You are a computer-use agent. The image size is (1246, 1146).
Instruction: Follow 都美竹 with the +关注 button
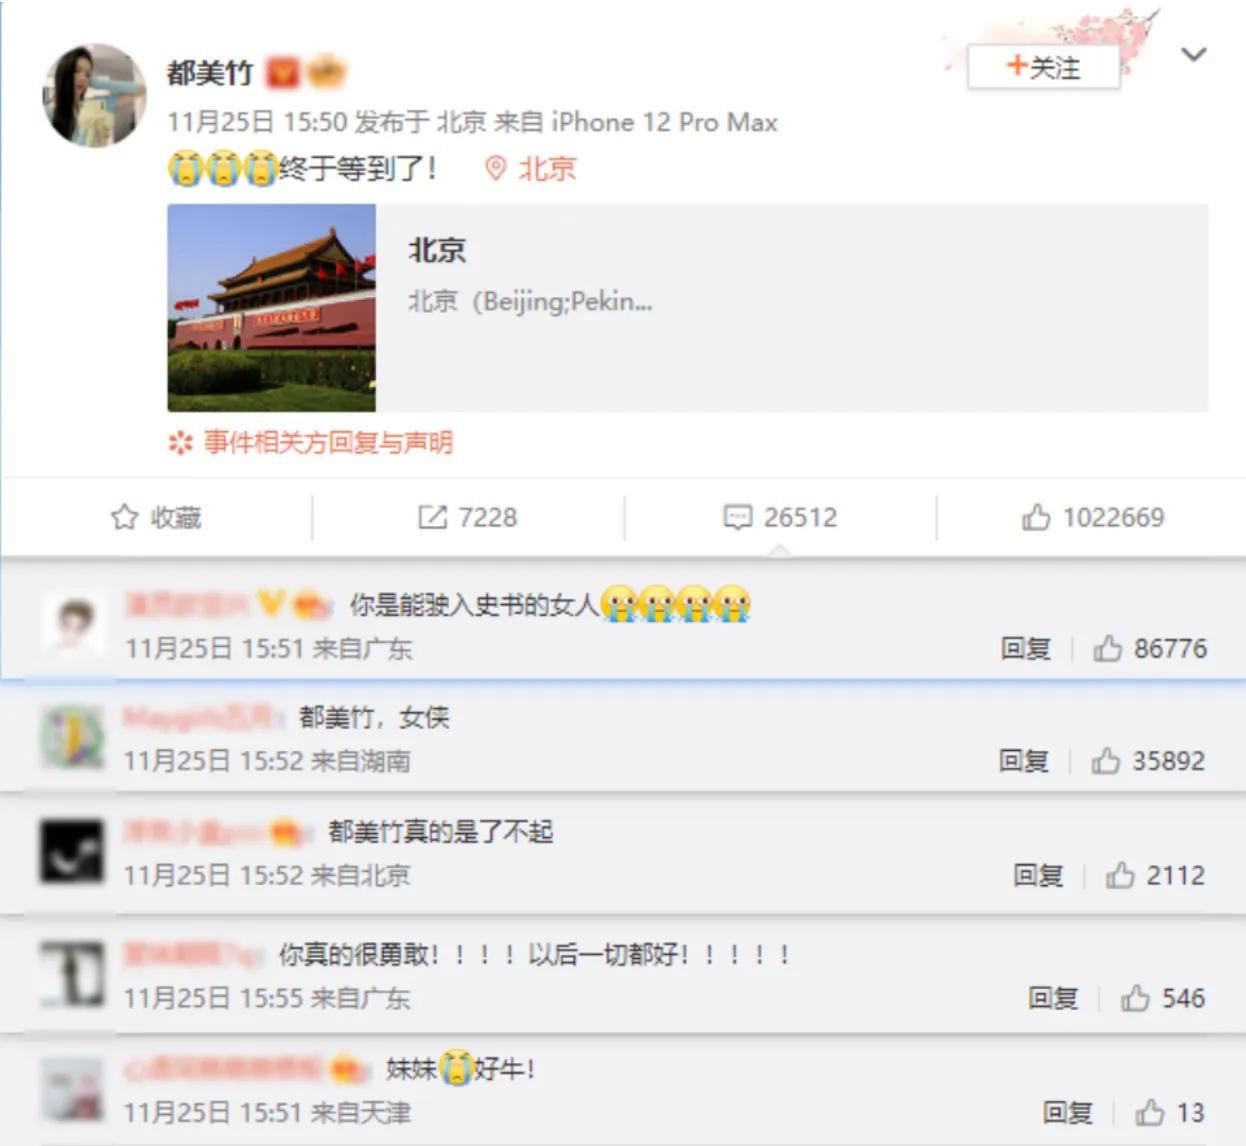pyautogui.click(x=1043, y=68)
